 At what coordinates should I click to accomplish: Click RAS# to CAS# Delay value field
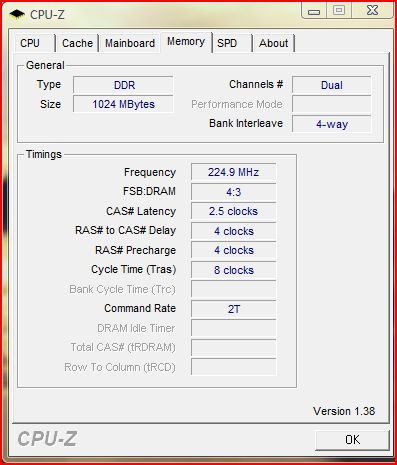point(233,231)
